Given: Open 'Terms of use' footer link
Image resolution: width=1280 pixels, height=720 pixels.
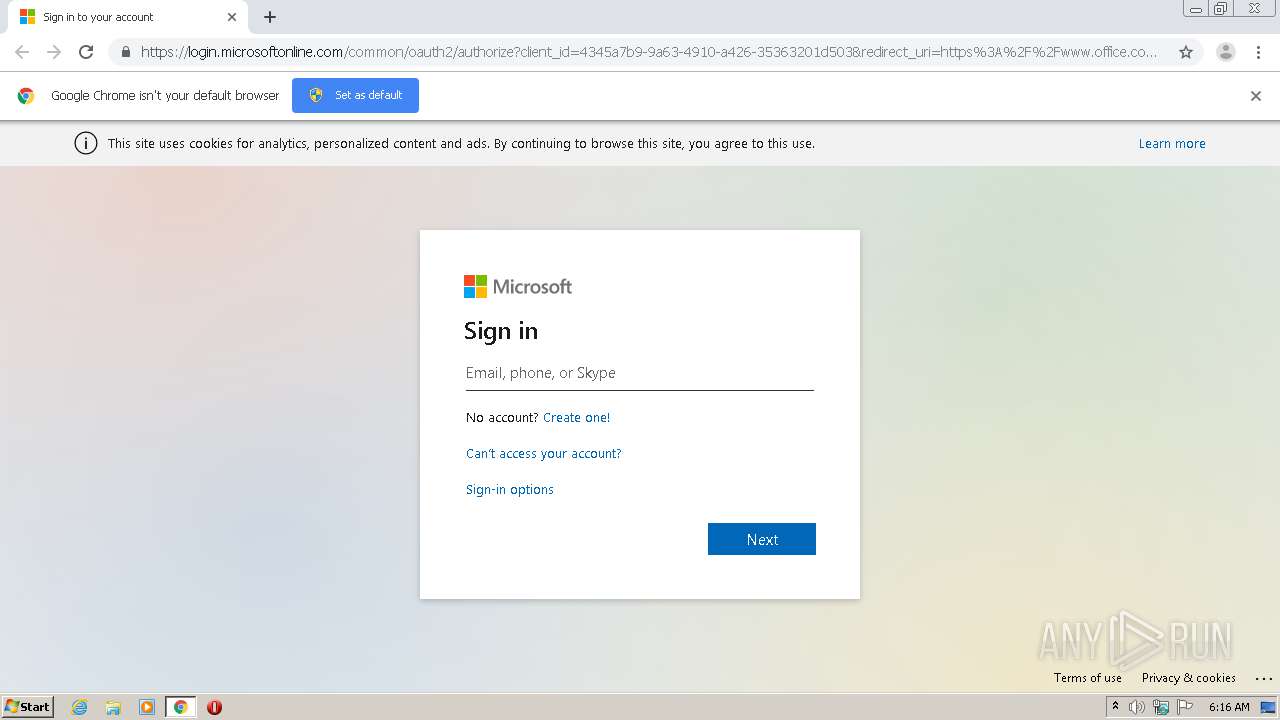Looking at the screenshot, I should coord(1087,678).
